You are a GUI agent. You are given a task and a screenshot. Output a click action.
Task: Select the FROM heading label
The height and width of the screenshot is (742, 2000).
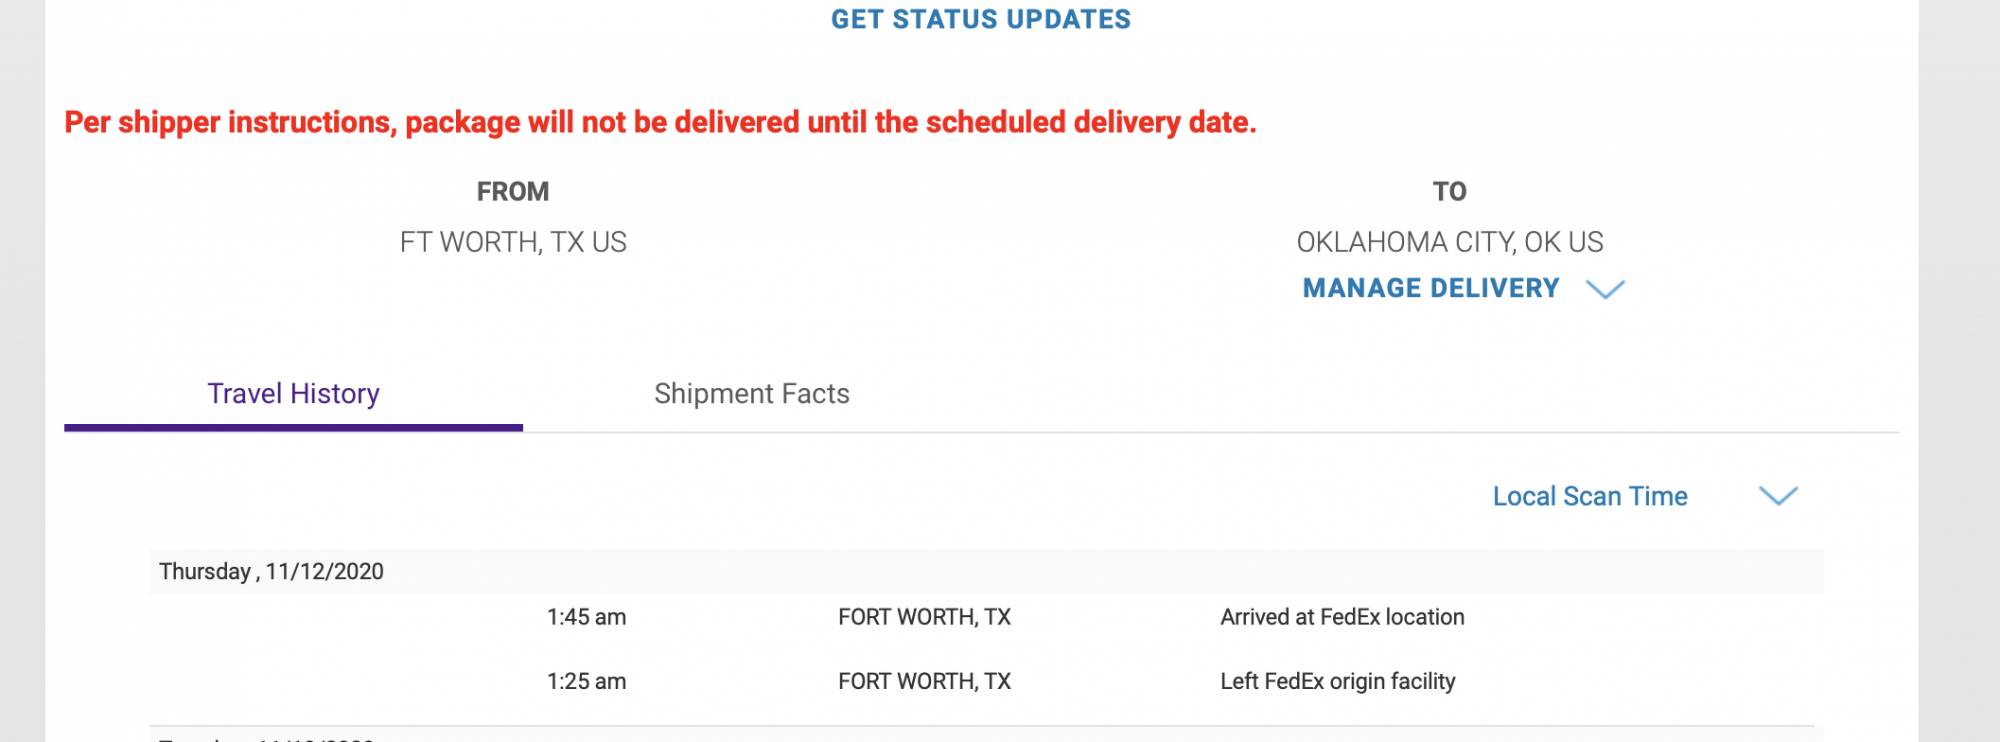pyautogui.click(x=512, y=191)
